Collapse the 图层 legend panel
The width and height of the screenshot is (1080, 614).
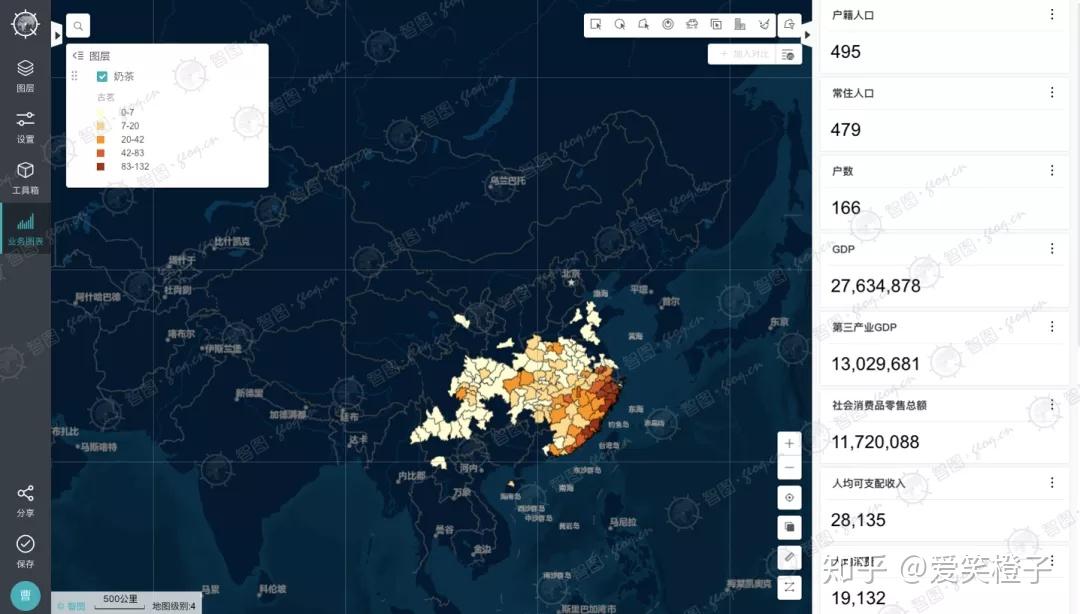pyautogui.click(x=78, y=56)
